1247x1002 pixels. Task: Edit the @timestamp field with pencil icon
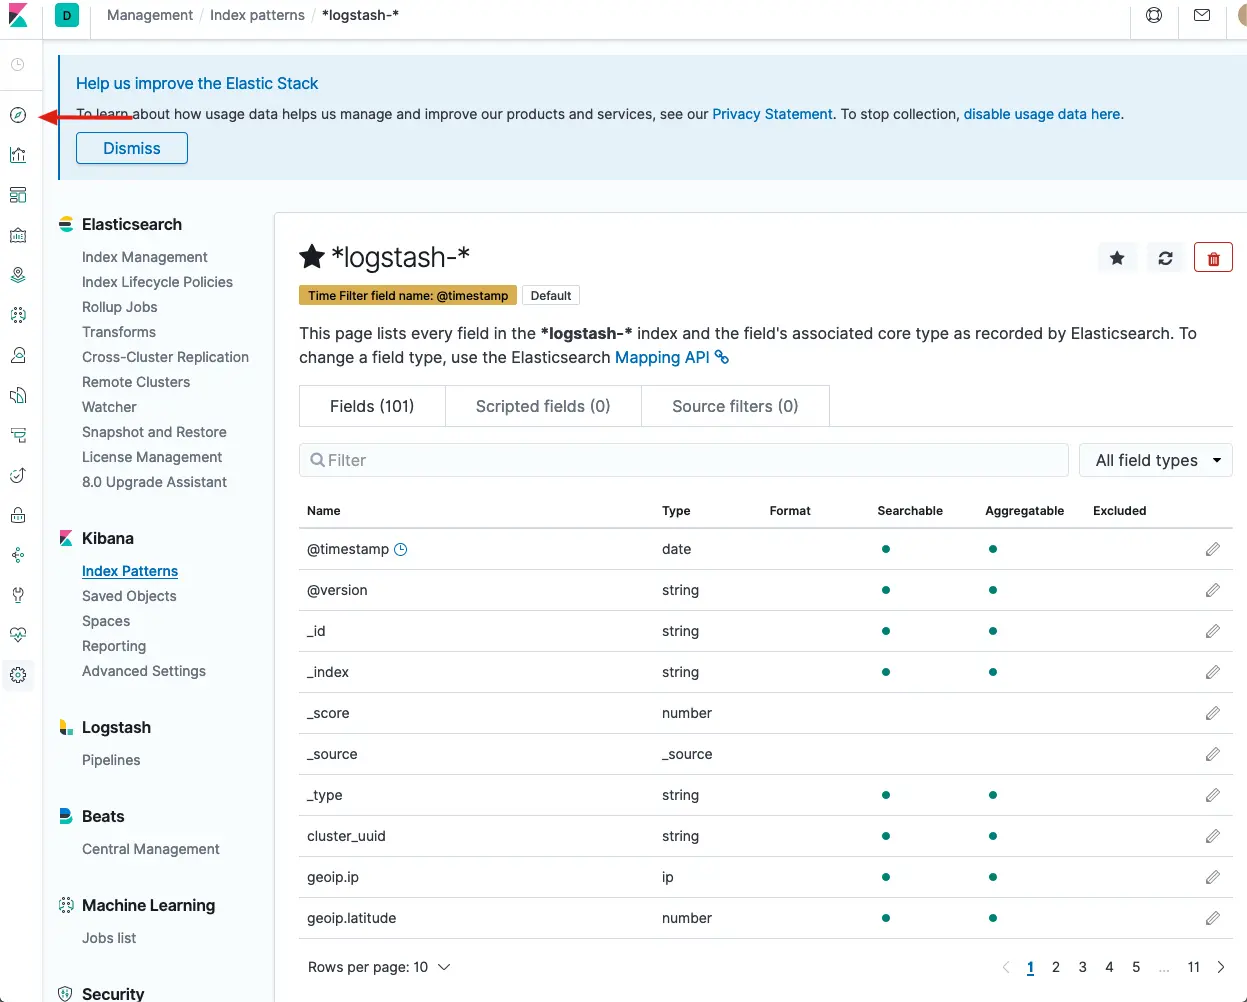tap(1212, 549)
